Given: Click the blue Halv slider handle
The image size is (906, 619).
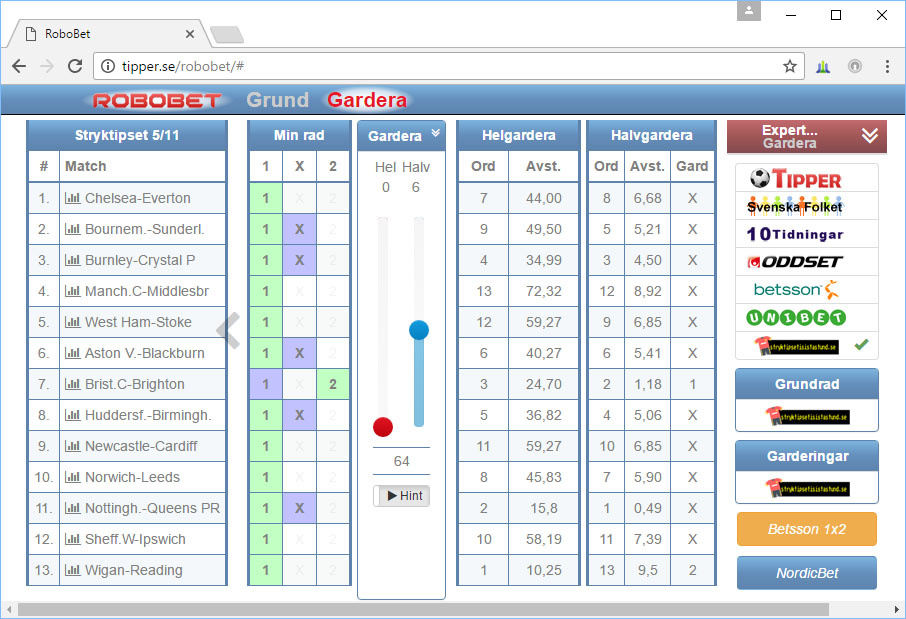Looking at the screenshot, I should click(419, 330).
